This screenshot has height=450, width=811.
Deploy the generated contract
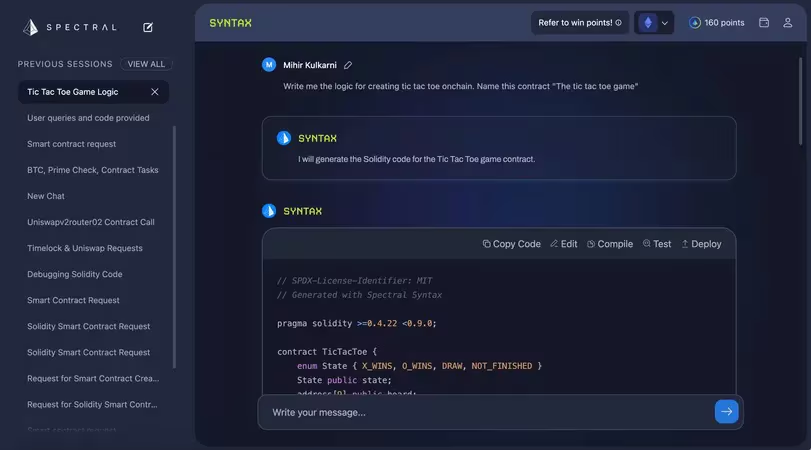(701, 244)
